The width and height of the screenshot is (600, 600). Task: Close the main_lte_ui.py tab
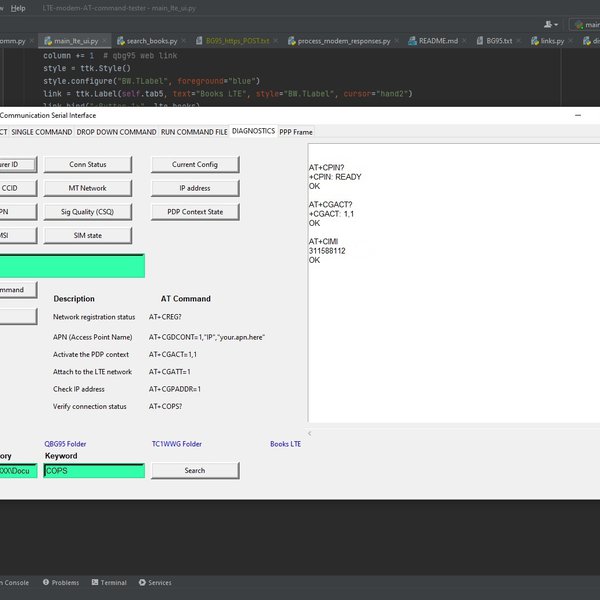coord(105,41)
